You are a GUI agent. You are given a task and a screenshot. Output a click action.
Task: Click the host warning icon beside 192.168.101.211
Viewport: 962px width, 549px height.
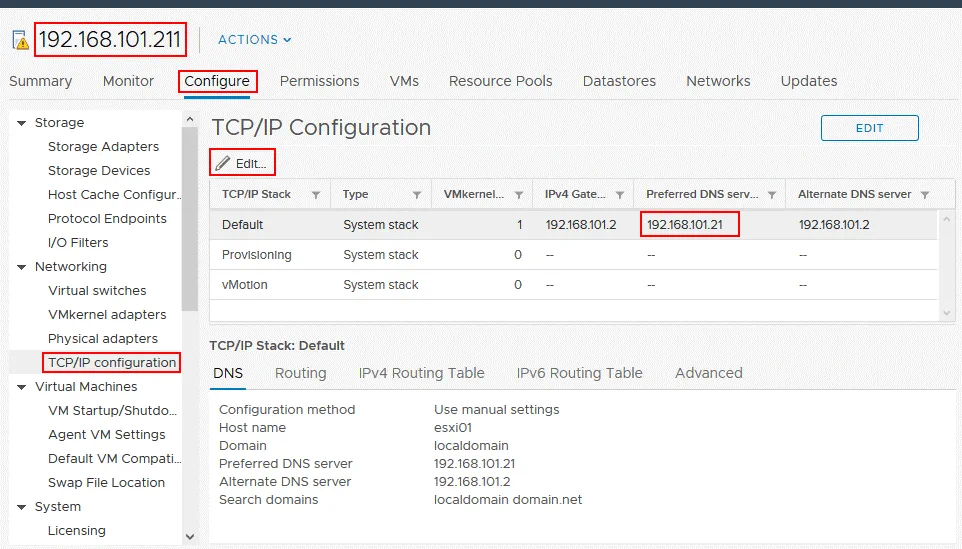pos(19,40)
